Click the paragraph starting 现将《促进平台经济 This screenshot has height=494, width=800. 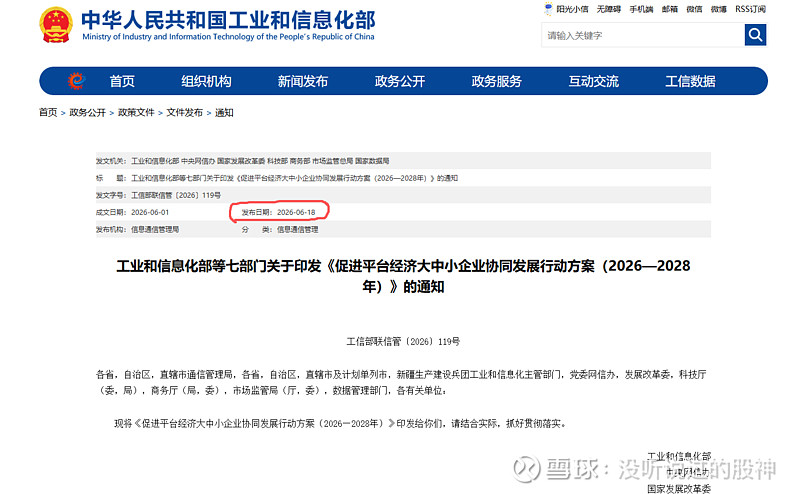coord(340,424)
